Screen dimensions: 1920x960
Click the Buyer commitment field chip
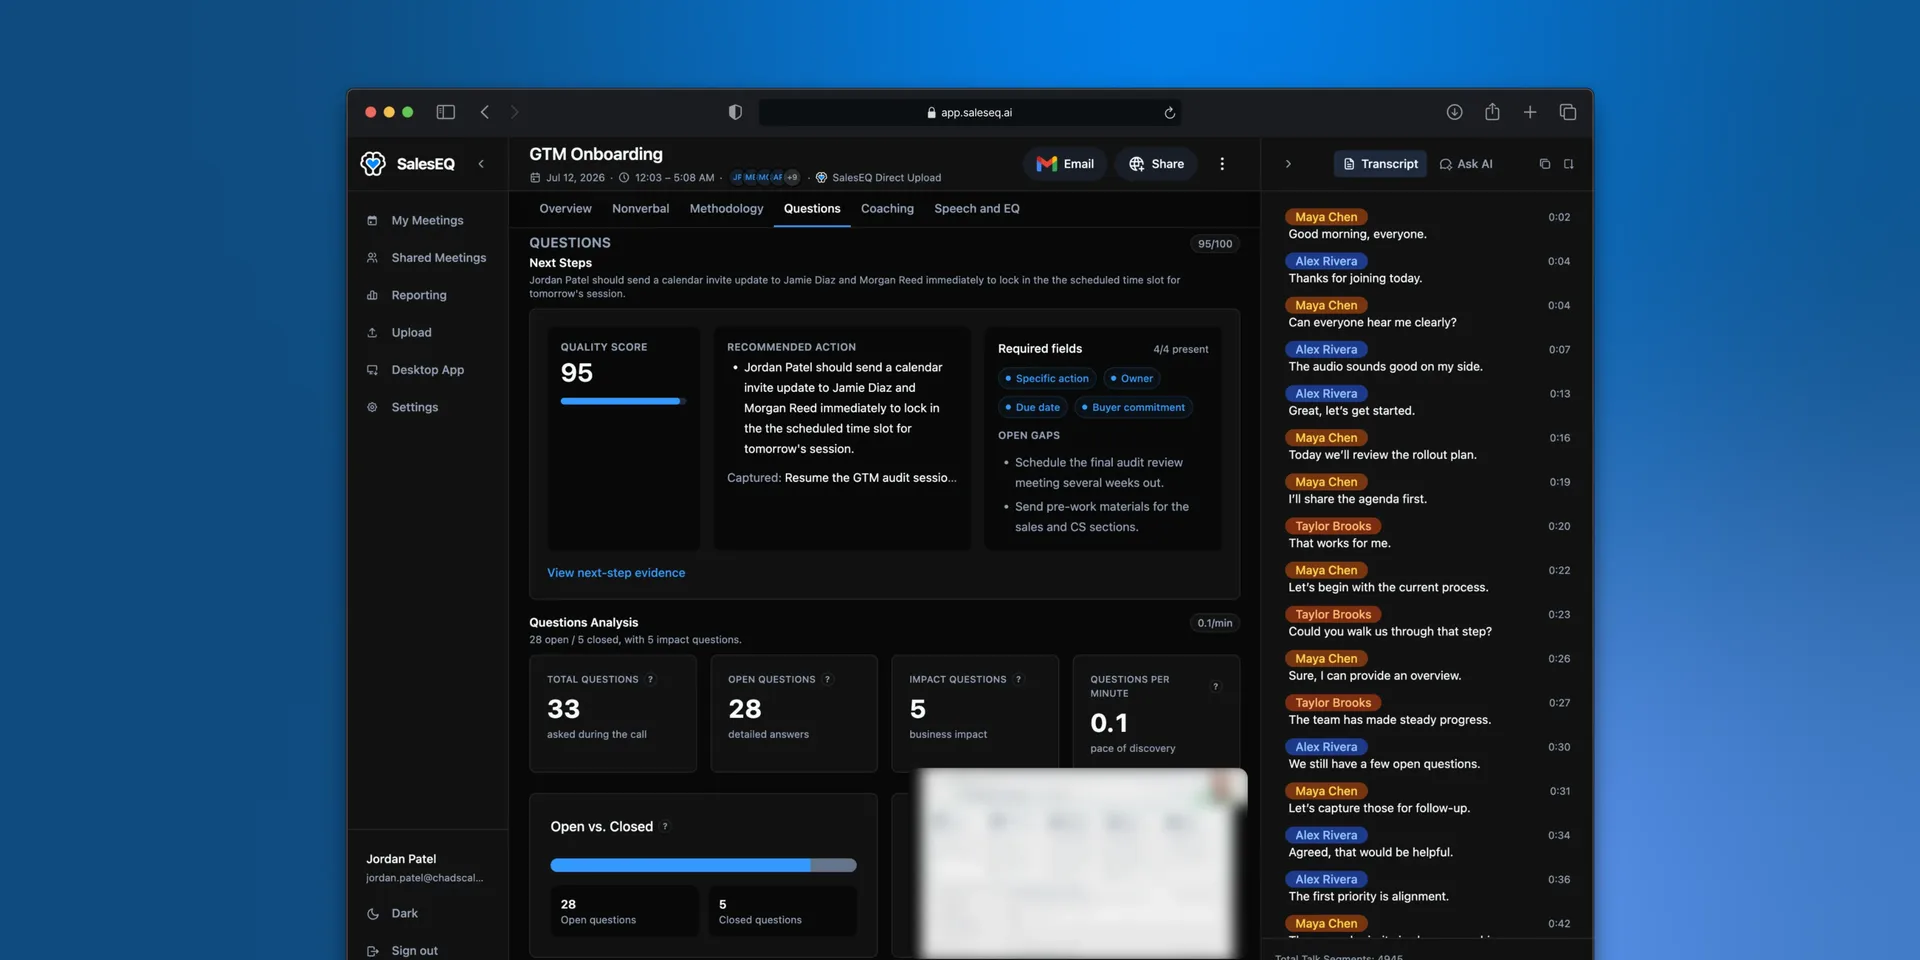(1134, 408)
